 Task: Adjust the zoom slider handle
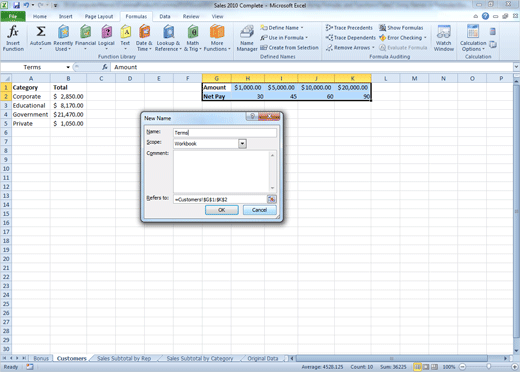point(489,367)
